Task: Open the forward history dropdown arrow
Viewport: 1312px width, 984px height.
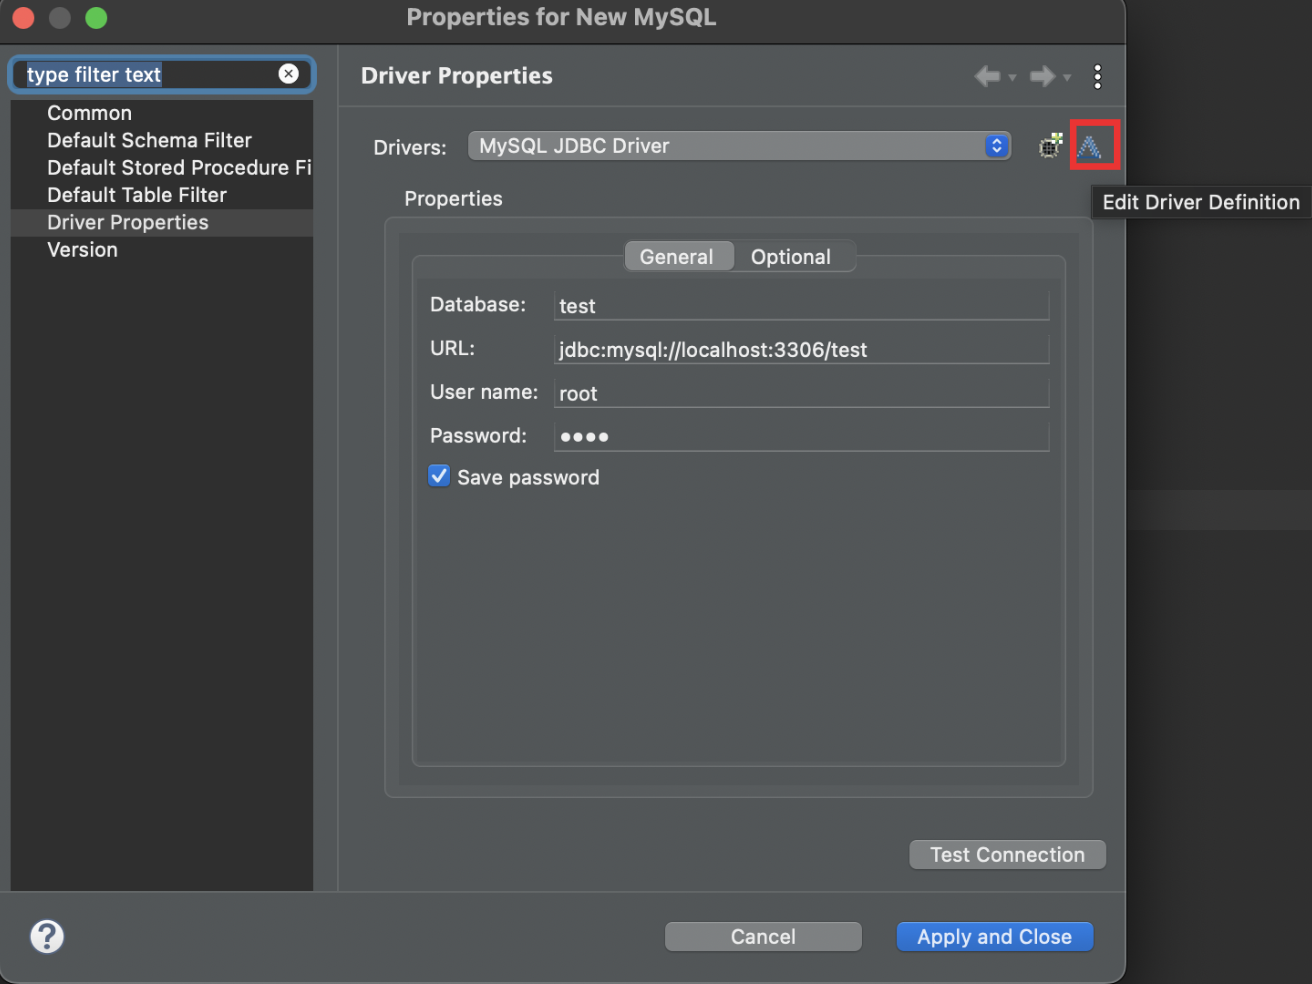Action: [x=1067, y=78]
